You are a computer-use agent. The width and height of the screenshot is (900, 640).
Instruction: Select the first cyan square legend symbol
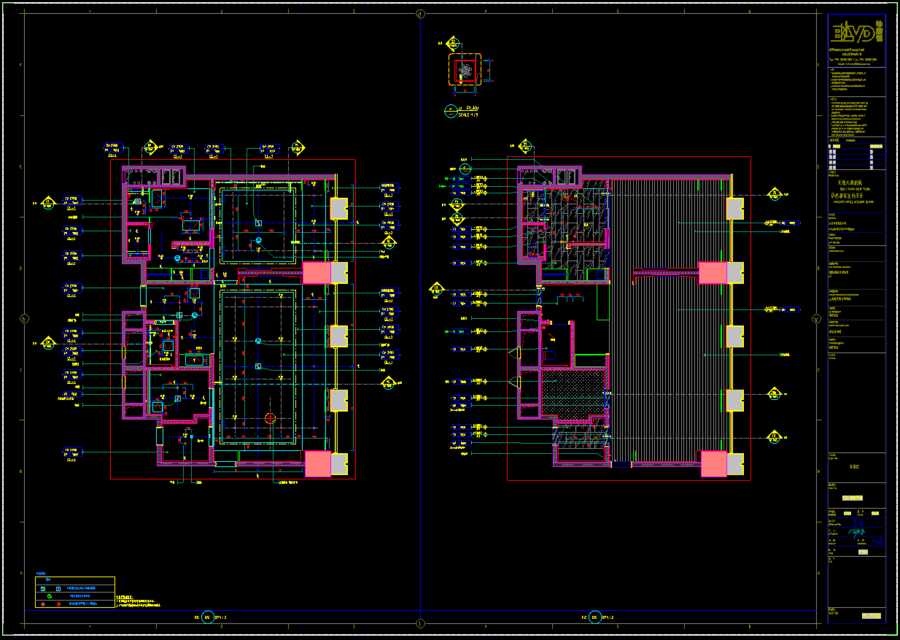pos(43,589)
